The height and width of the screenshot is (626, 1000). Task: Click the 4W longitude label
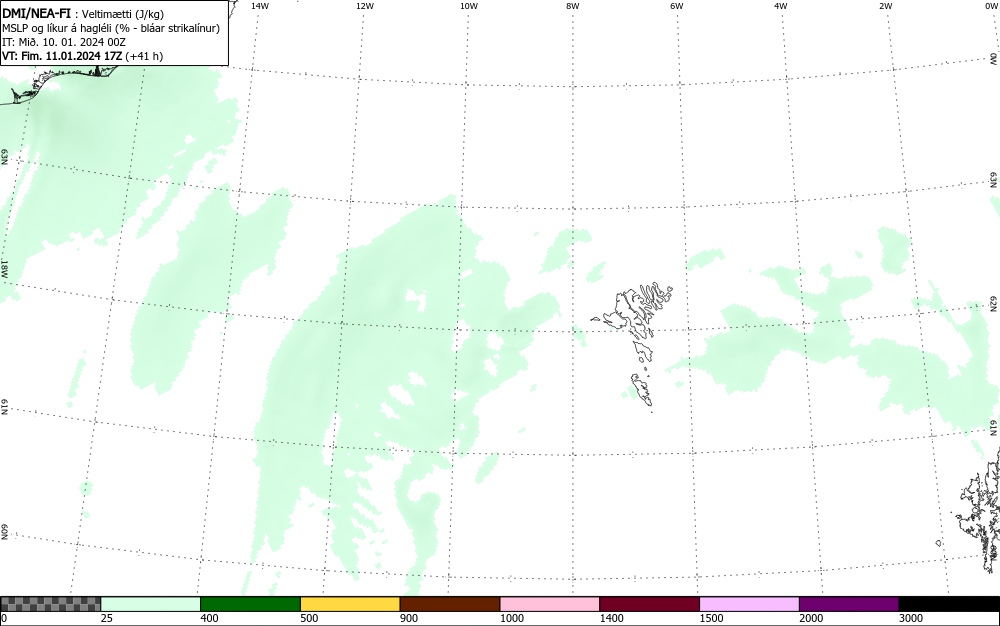pos(781,6)
